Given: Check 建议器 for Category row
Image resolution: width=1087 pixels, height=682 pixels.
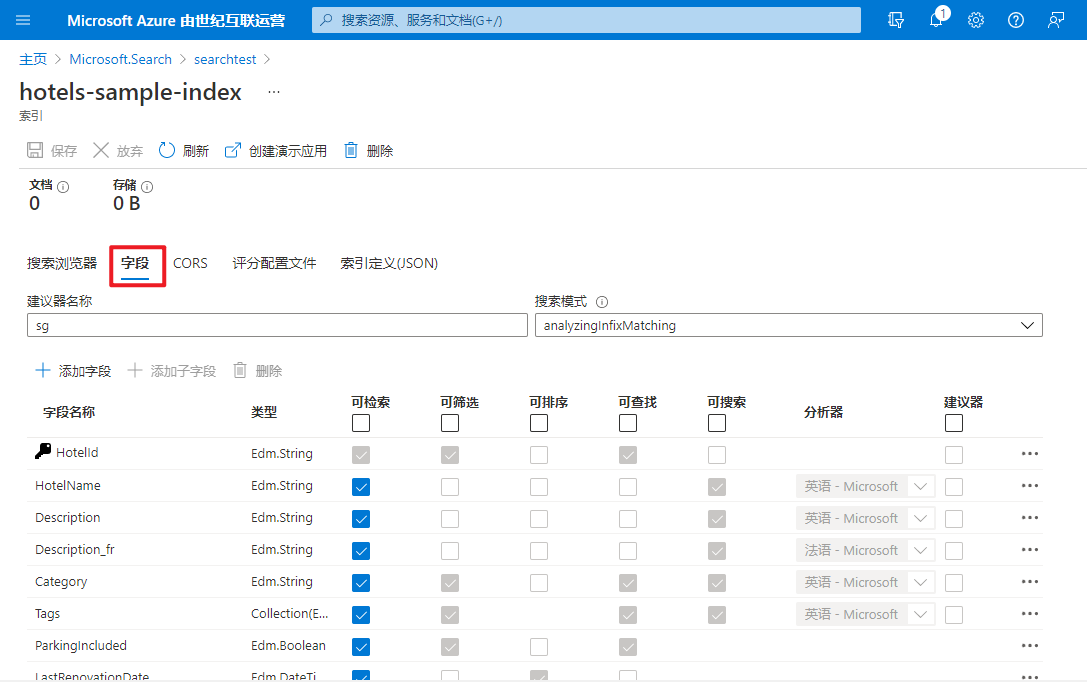Looking at the screenshot, I should coord(954,582).
